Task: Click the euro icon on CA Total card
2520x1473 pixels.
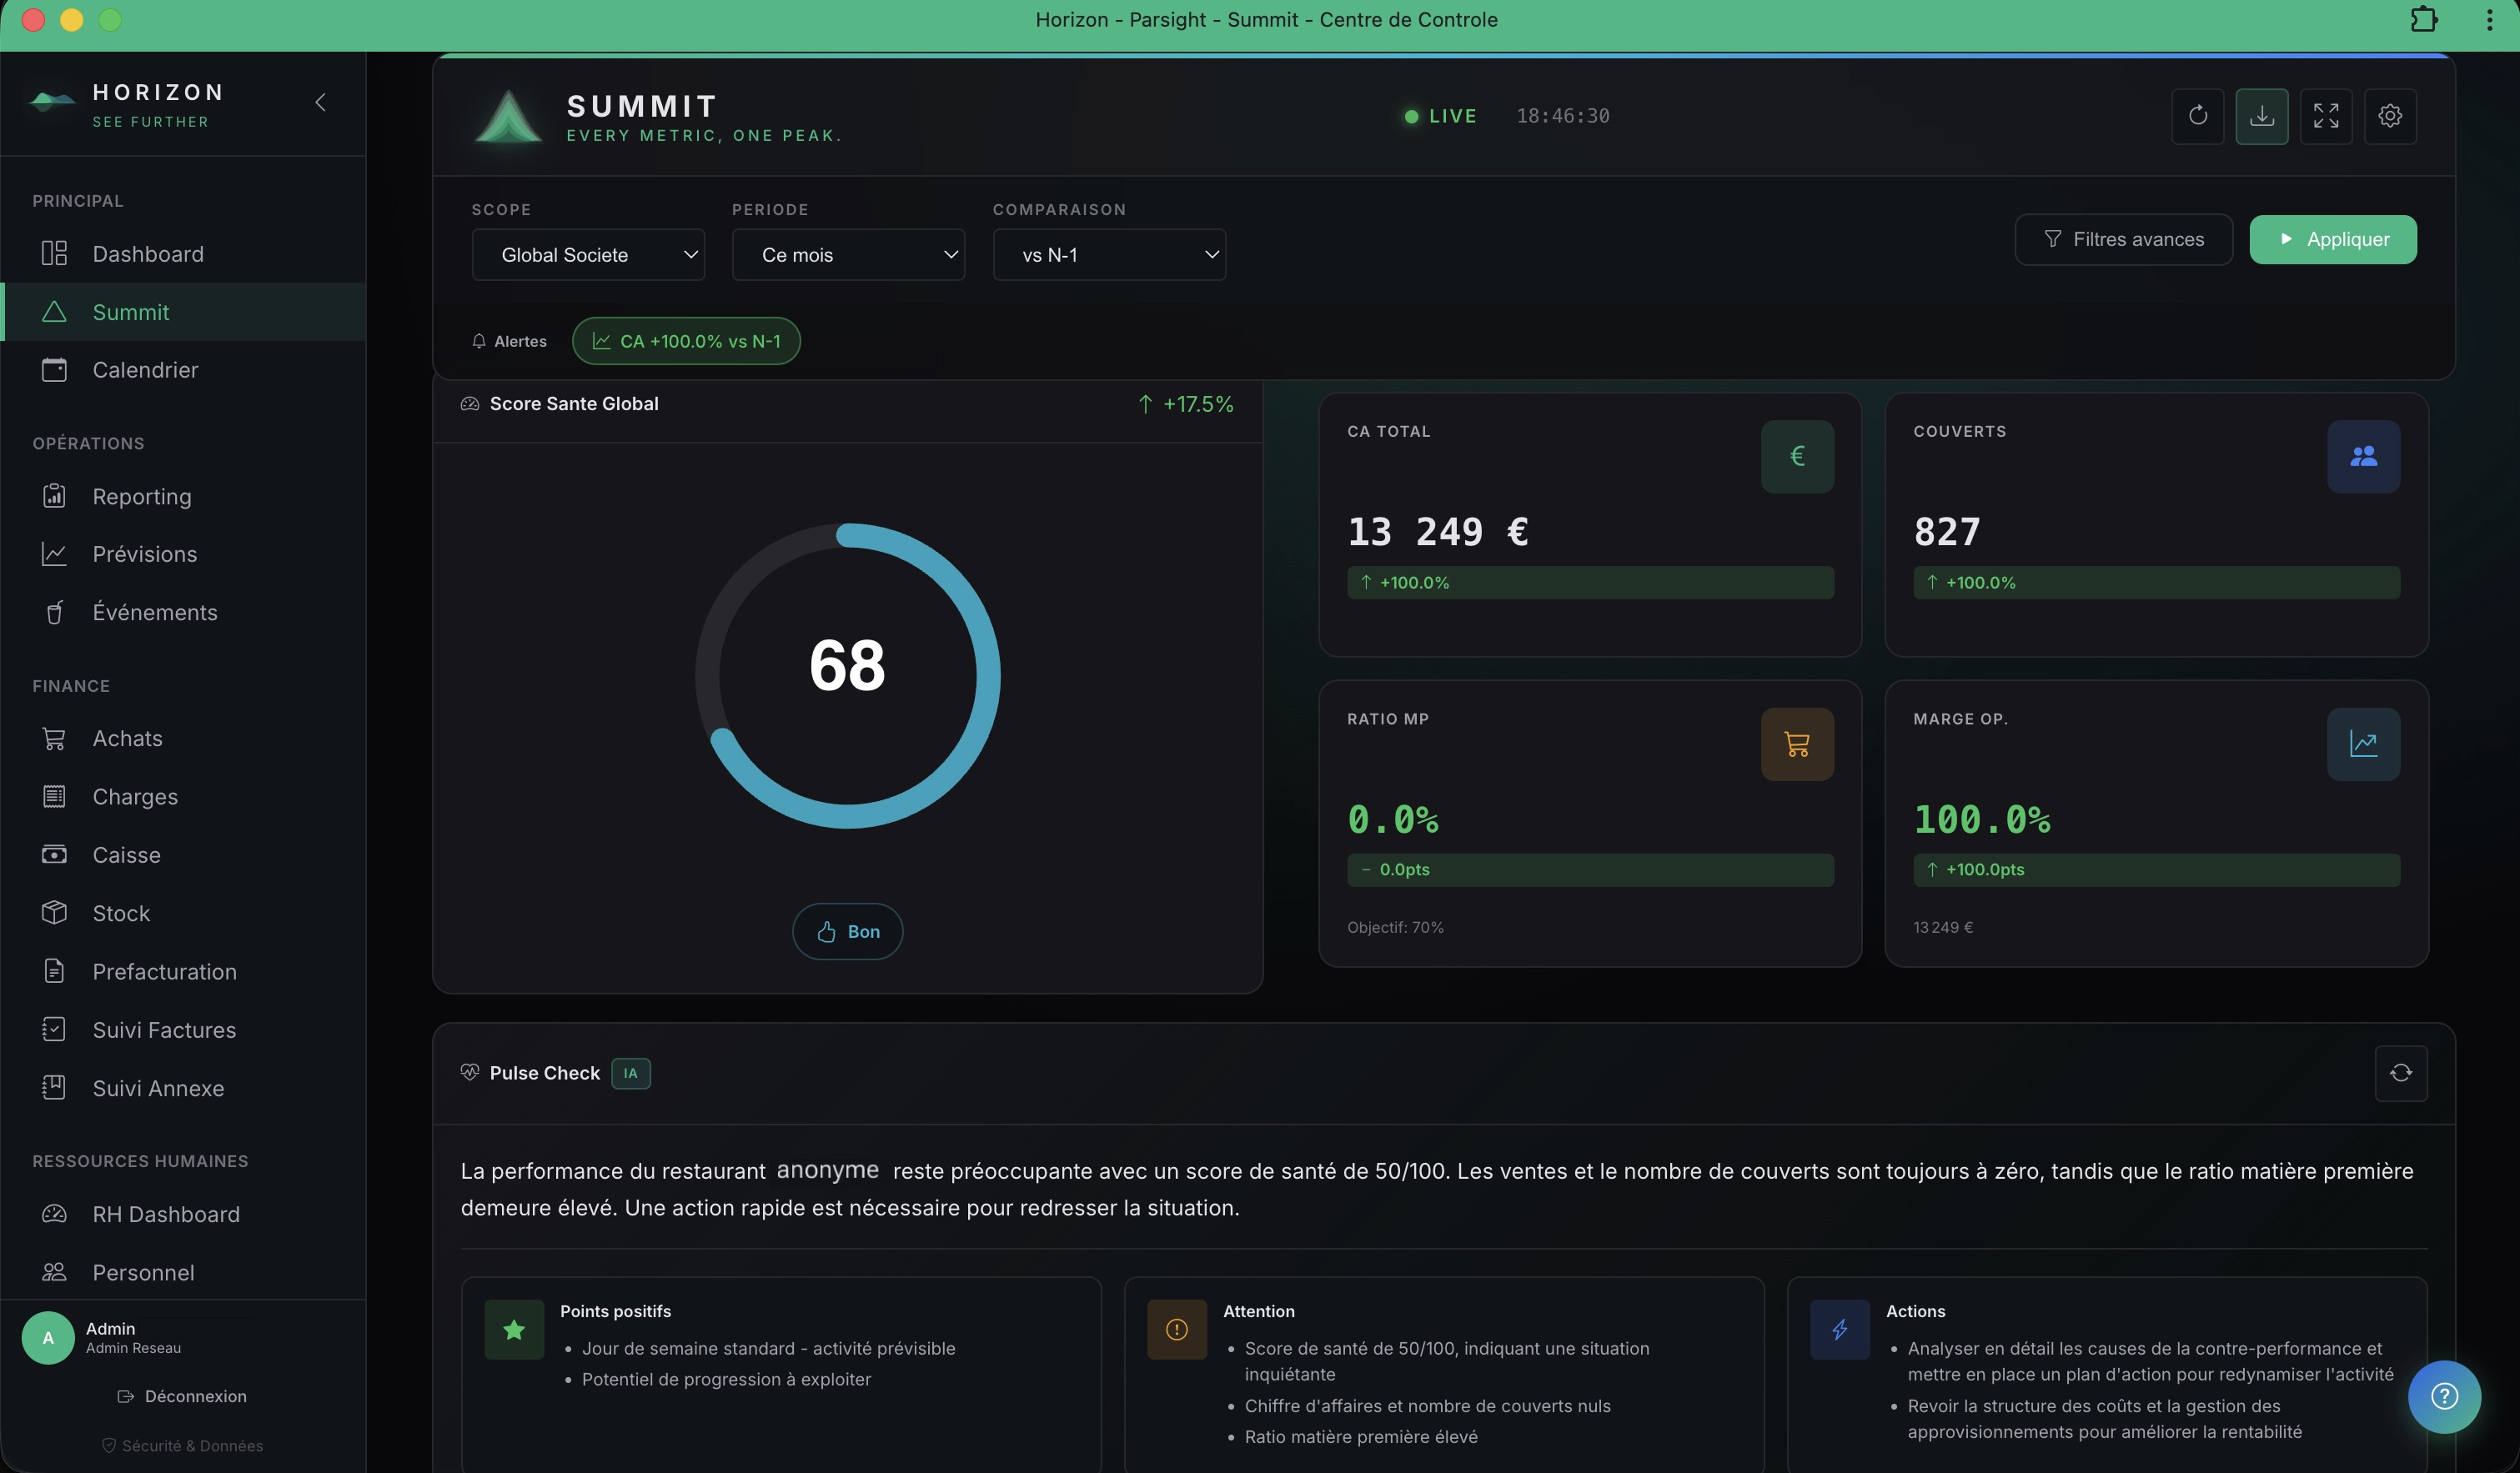Action: tap(1796, 456)
